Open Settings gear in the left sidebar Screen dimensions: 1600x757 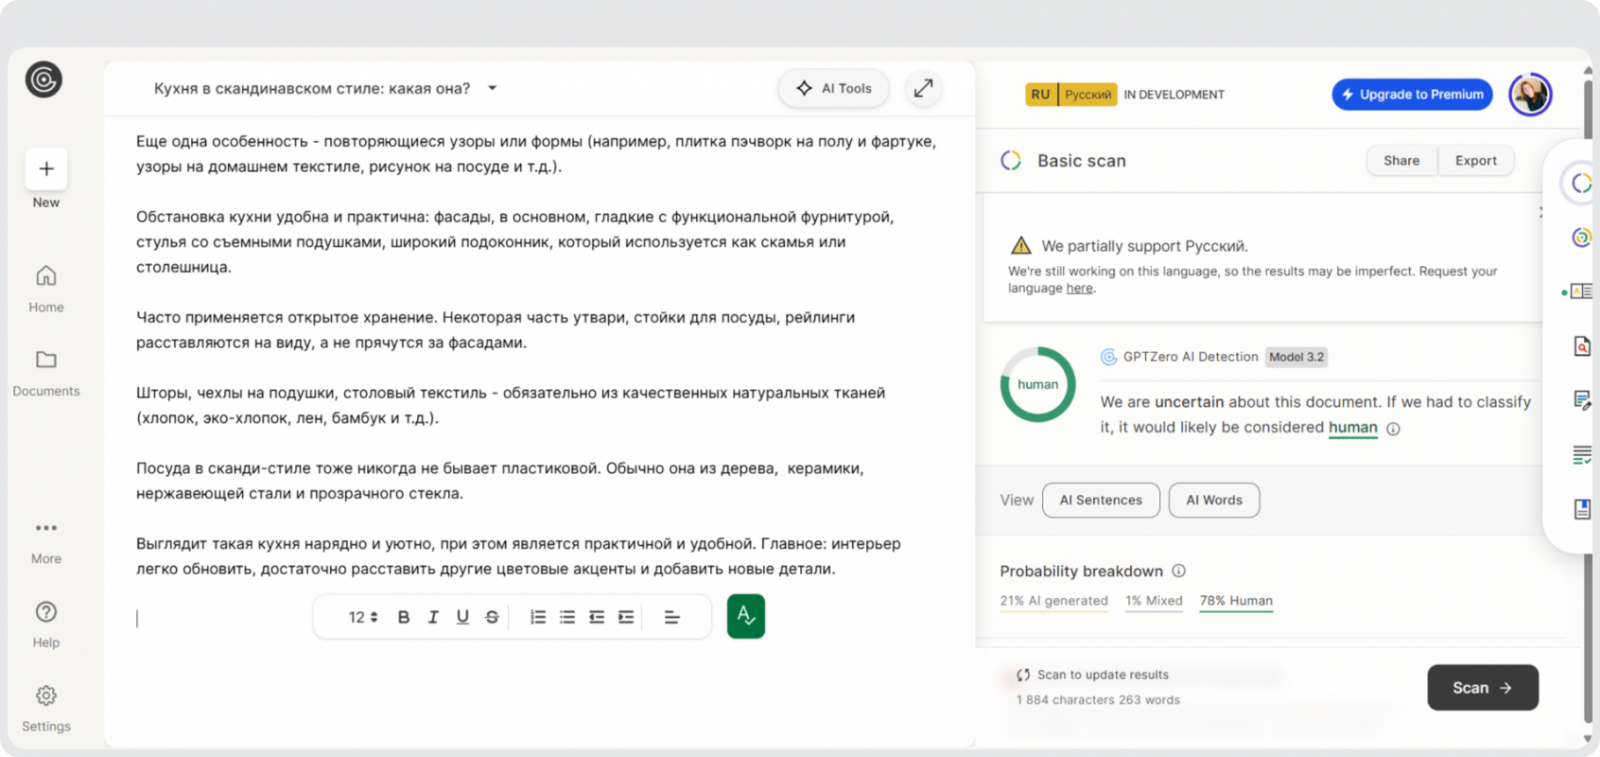point(46,708)
